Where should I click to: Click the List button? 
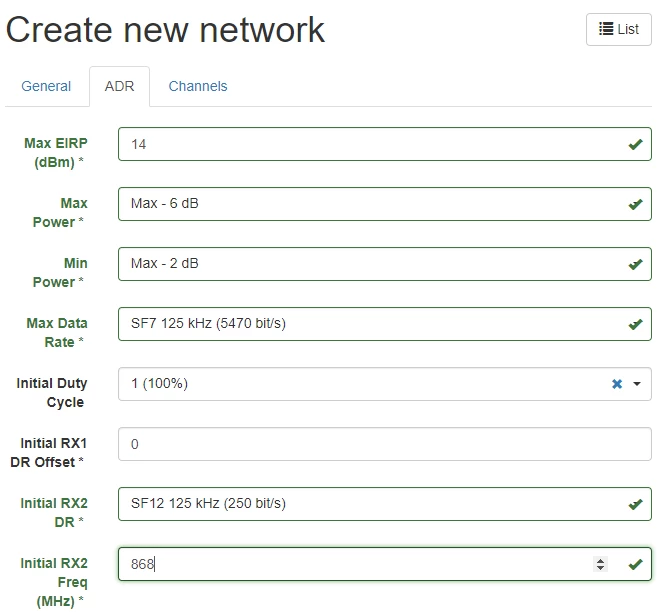tap(619, 29)
